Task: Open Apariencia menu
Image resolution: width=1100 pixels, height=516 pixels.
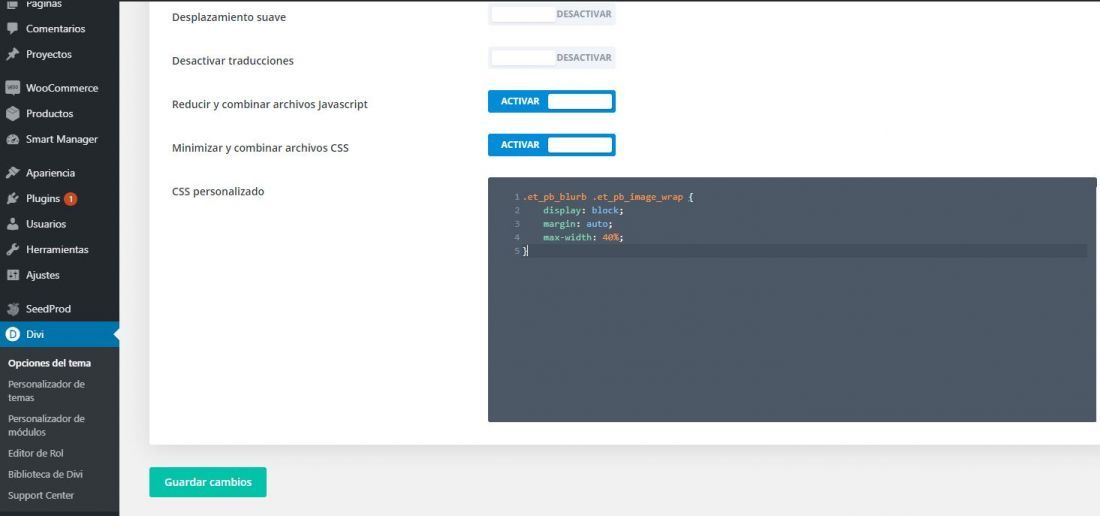Action: coord(51,173)
